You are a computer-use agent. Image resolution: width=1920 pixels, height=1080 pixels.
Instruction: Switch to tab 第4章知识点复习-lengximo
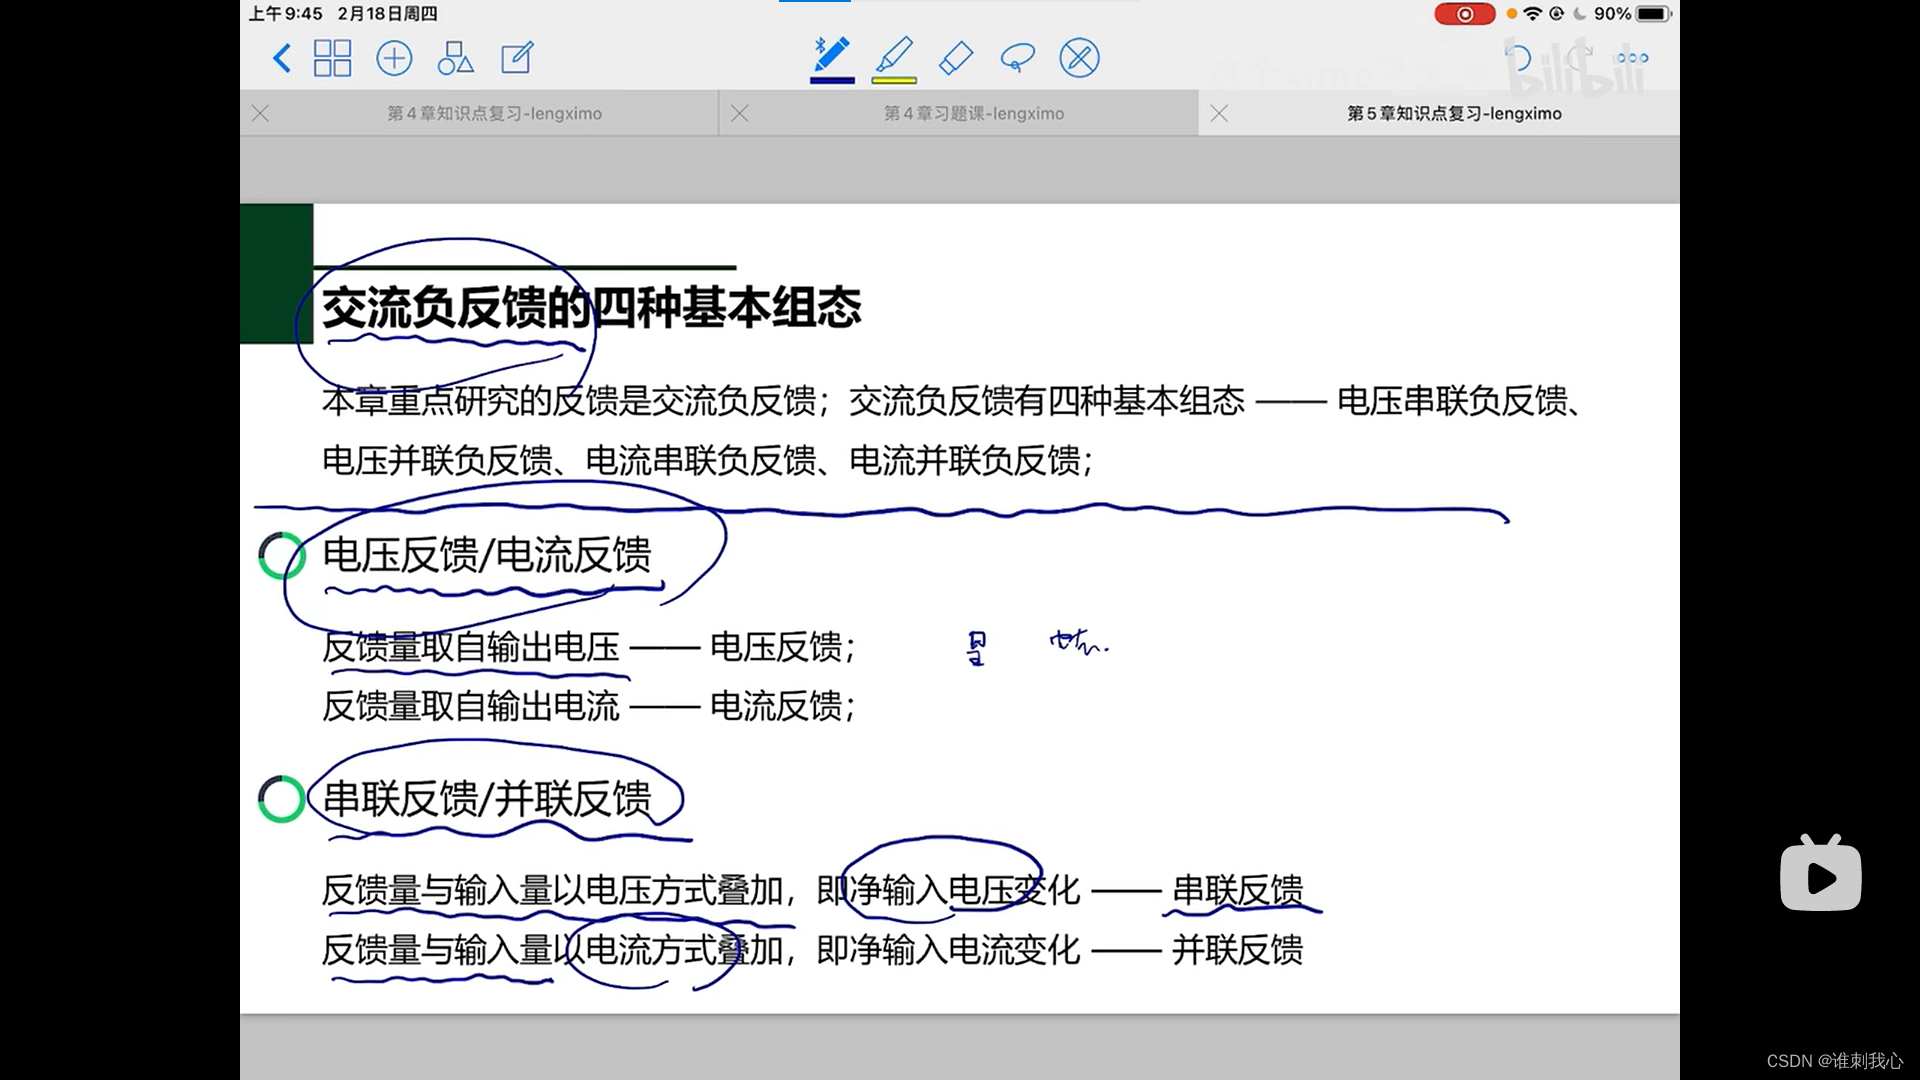click(x=494, y=114)
